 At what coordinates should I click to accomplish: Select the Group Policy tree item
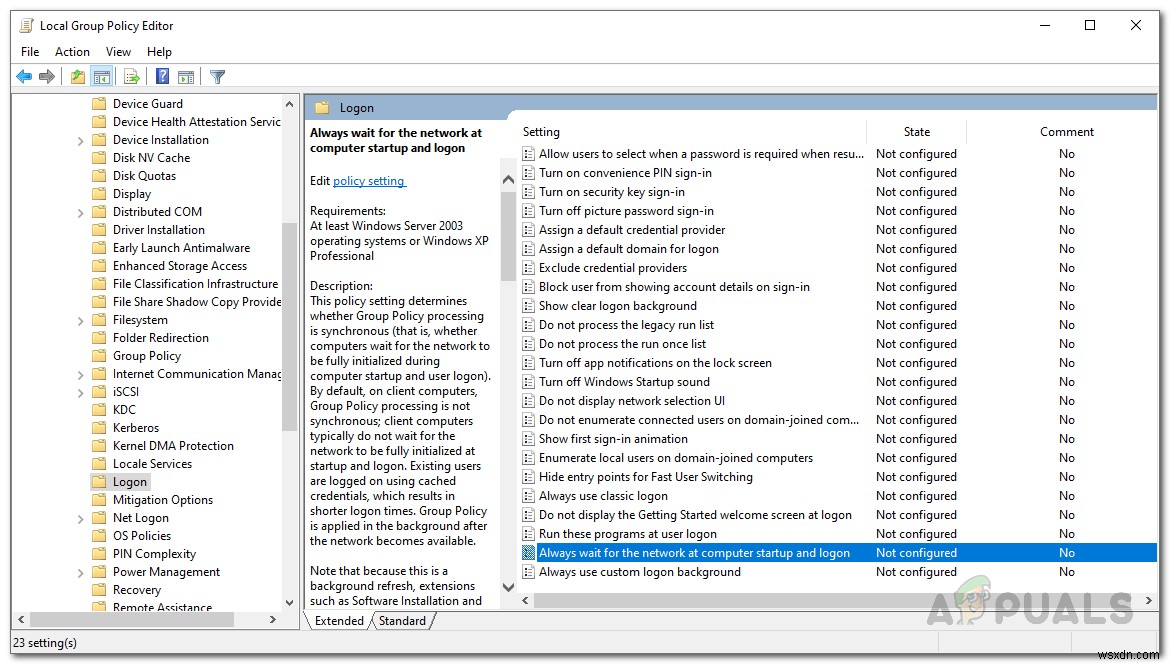point(147,356)
